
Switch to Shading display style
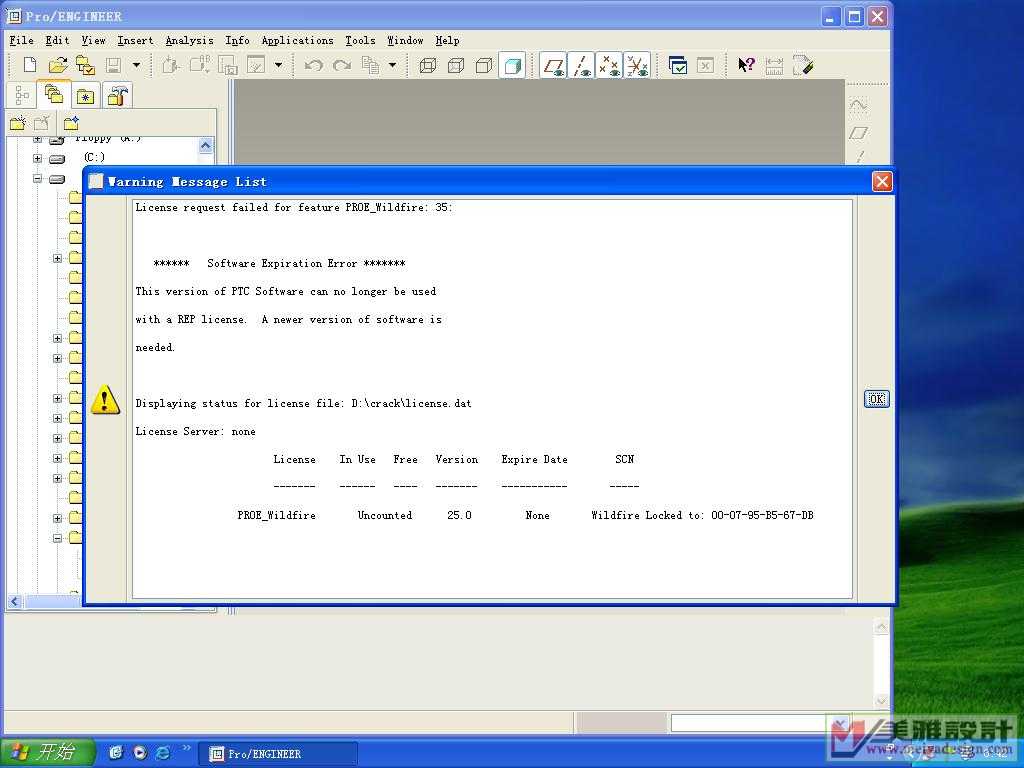(512, 65)
